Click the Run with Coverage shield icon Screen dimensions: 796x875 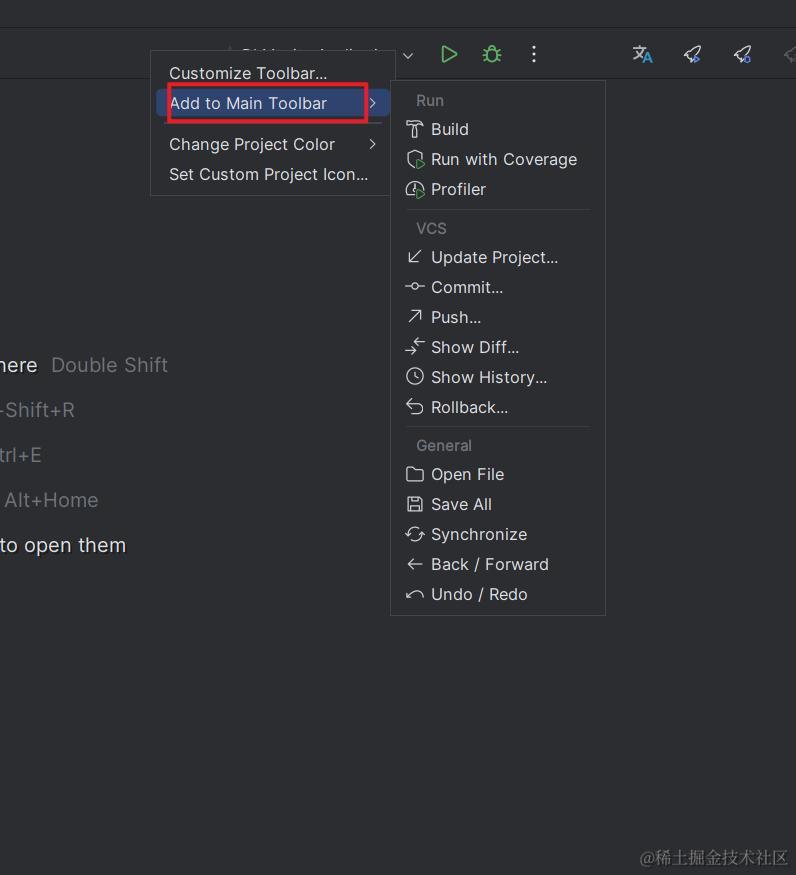click(x=415, y=160)
